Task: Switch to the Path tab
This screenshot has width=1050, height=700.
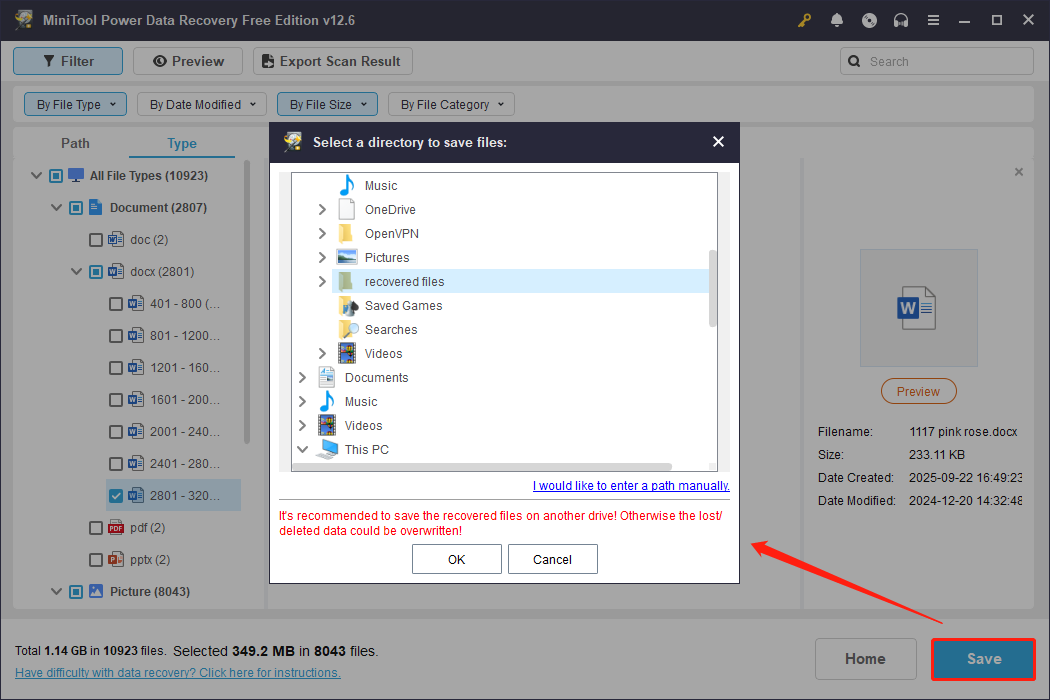Action: [x=75, y=143]
